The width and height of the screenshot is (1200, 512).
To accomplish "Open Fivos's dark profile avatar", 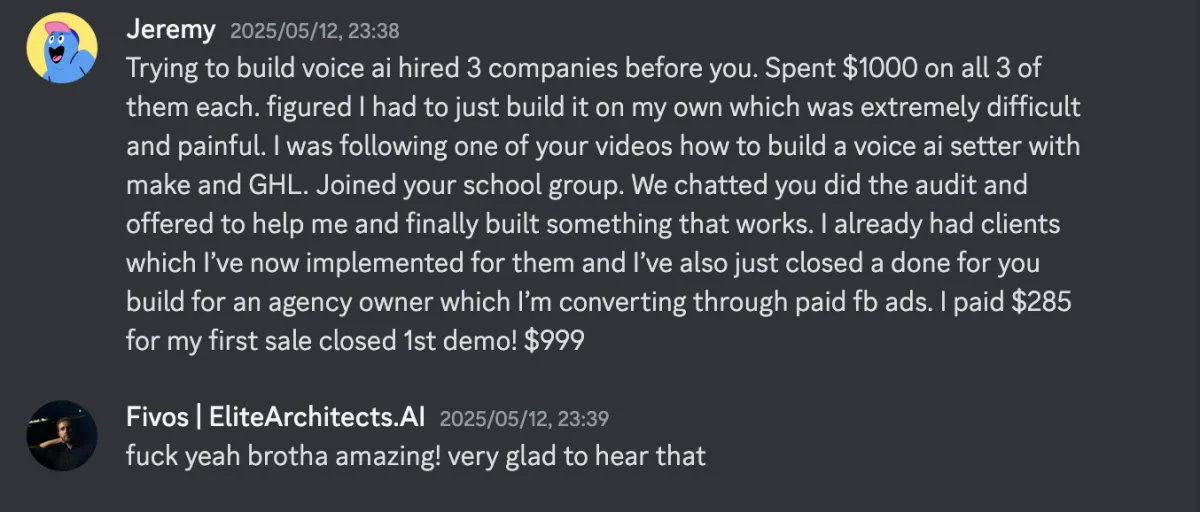I will pos(62,436).
